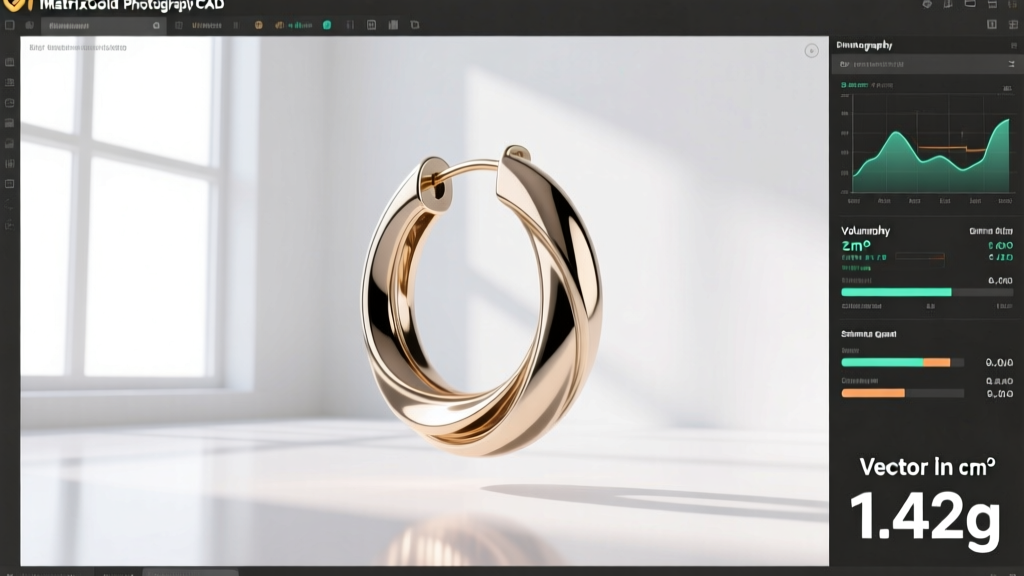
Task: Click the striped columns toolbar icon
Action: [393, 25]
